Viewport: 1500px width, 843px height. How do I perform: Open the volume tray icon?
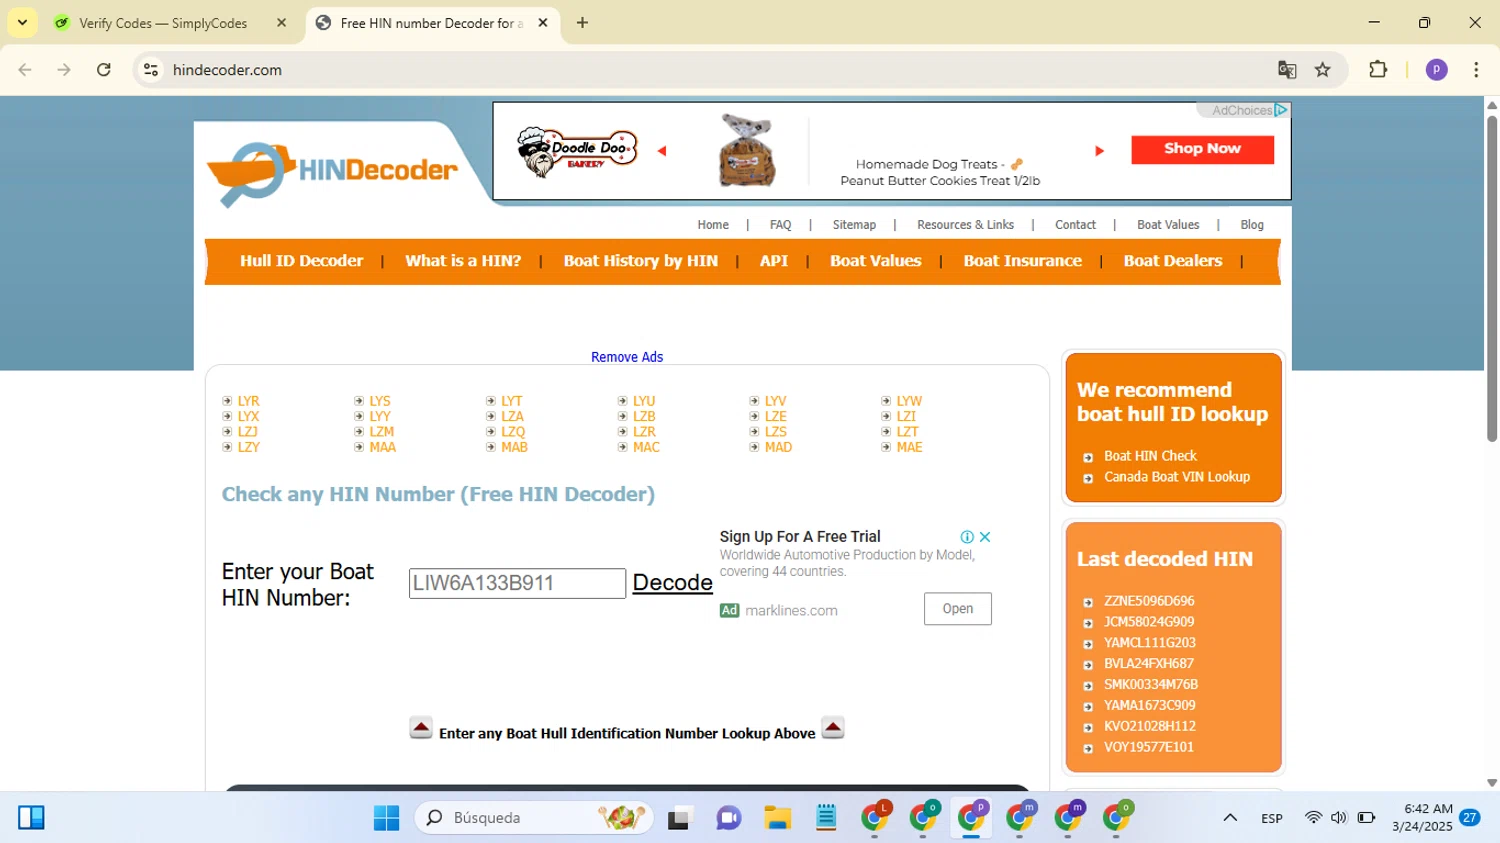tap(1339, 818)
